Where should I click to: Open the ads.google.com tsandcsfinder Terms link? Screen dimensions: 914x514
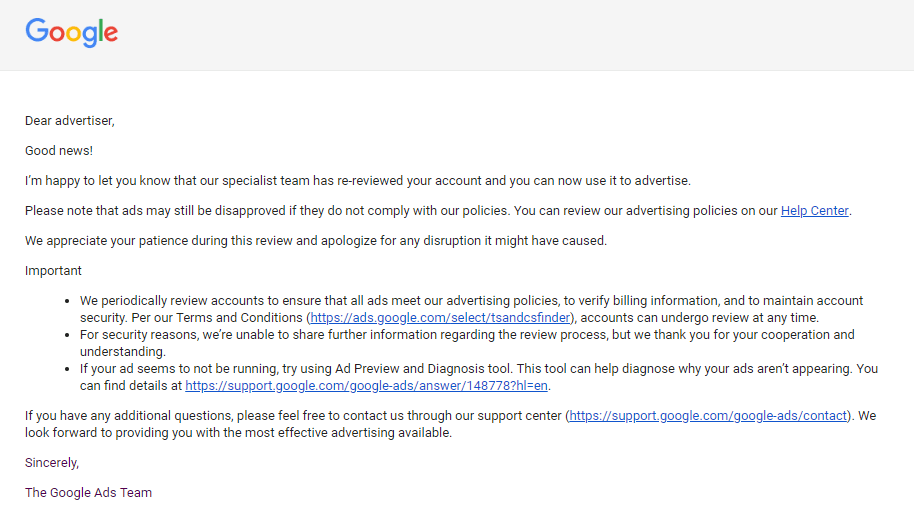[440, 318]
